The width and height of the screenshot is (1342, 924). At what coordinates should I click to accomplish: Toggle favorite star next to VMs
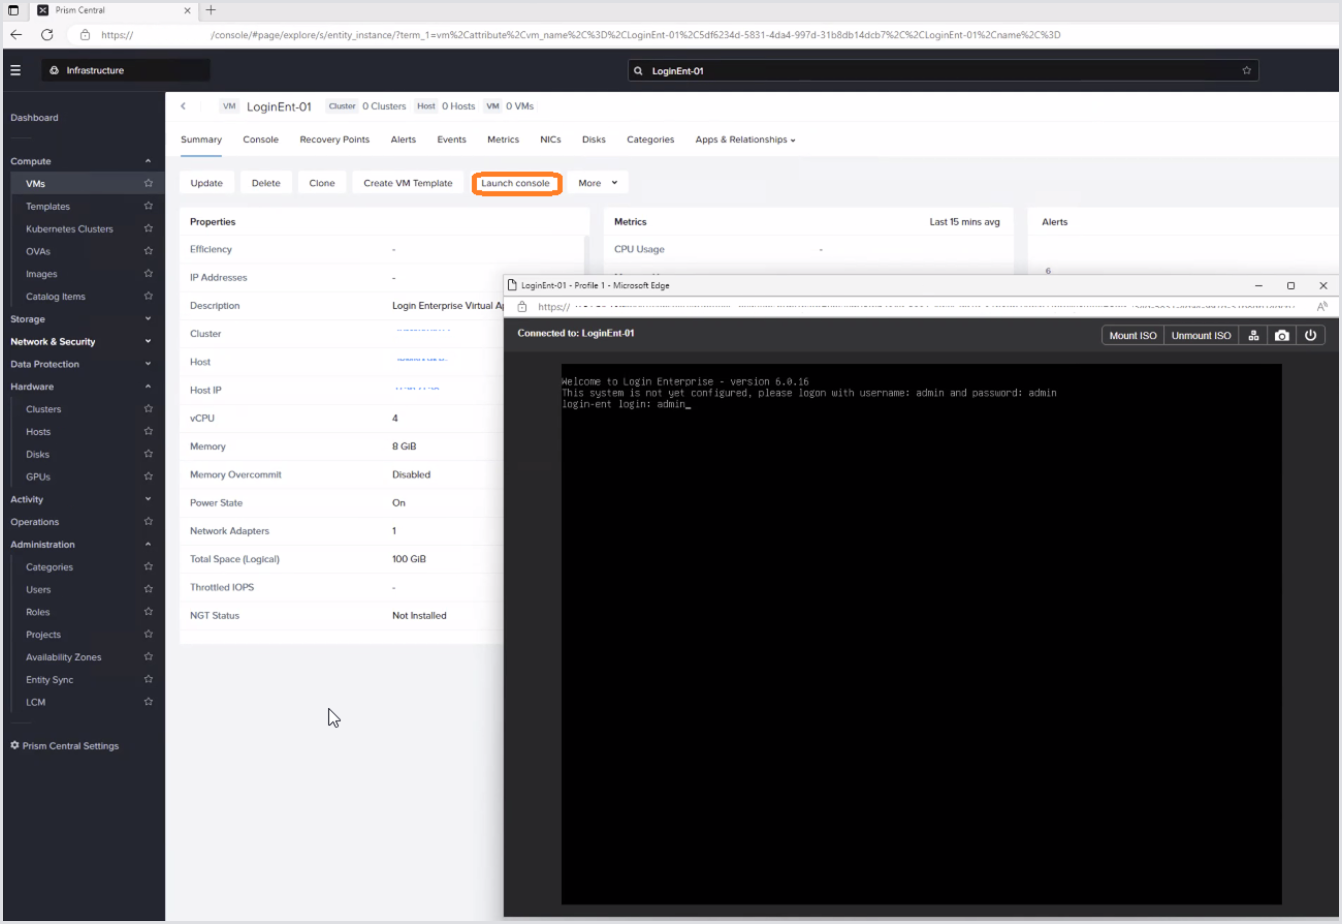(148, 184)
